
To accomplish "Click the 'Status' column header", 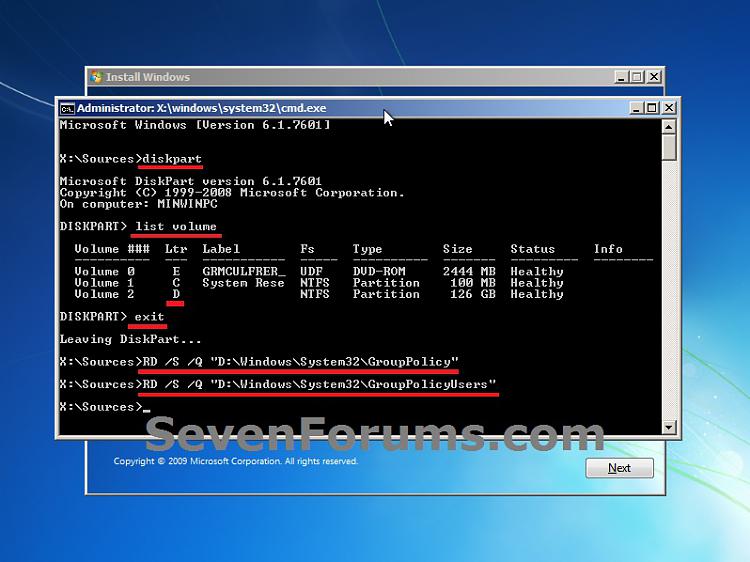I will coord(532,249).
